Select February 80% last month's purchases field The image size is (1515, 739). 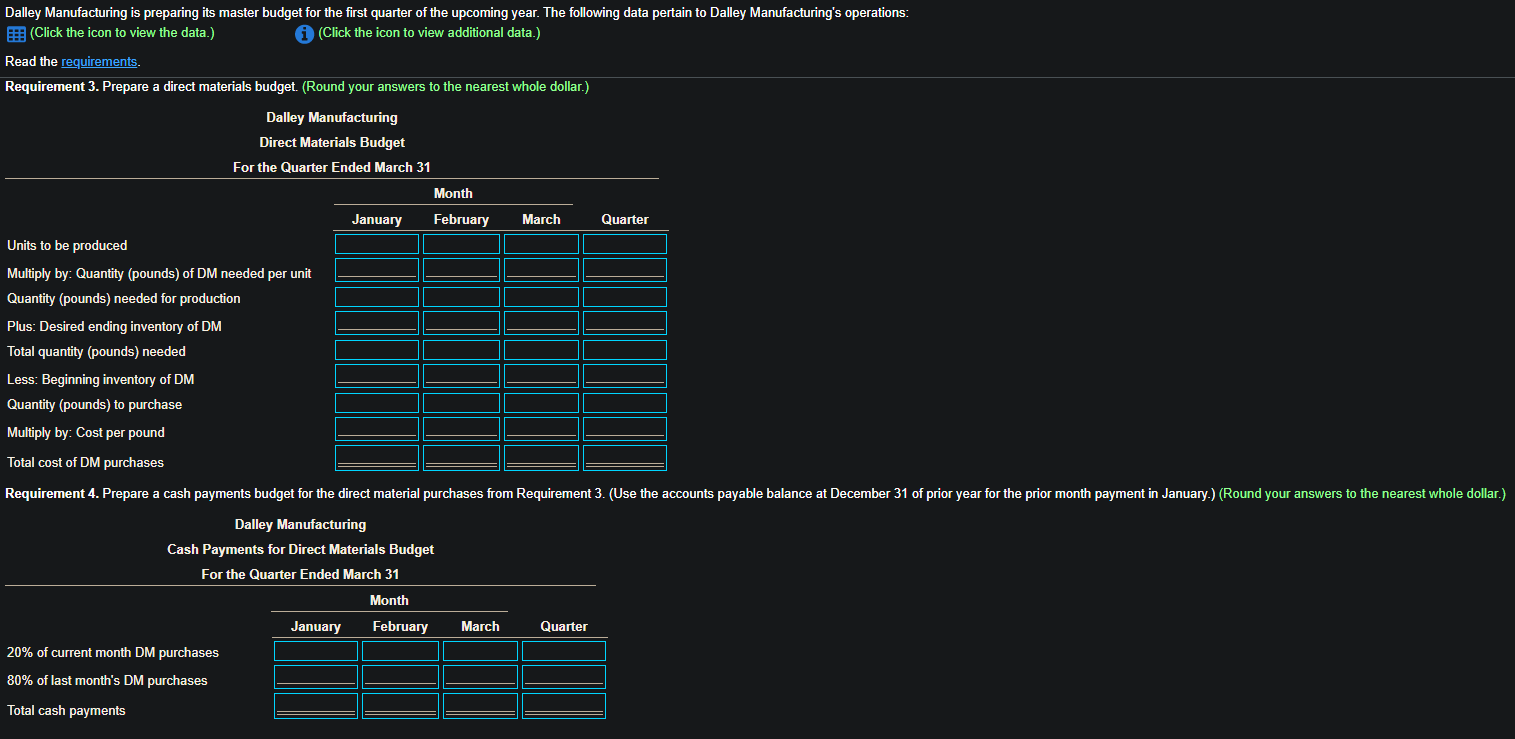(x=400, y=677)
